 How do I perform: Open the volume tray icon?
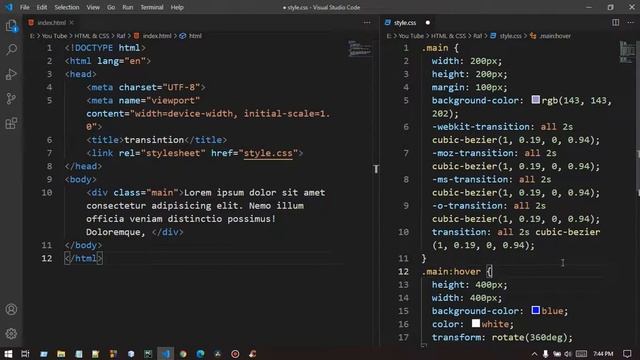click(x=568, y=353)
